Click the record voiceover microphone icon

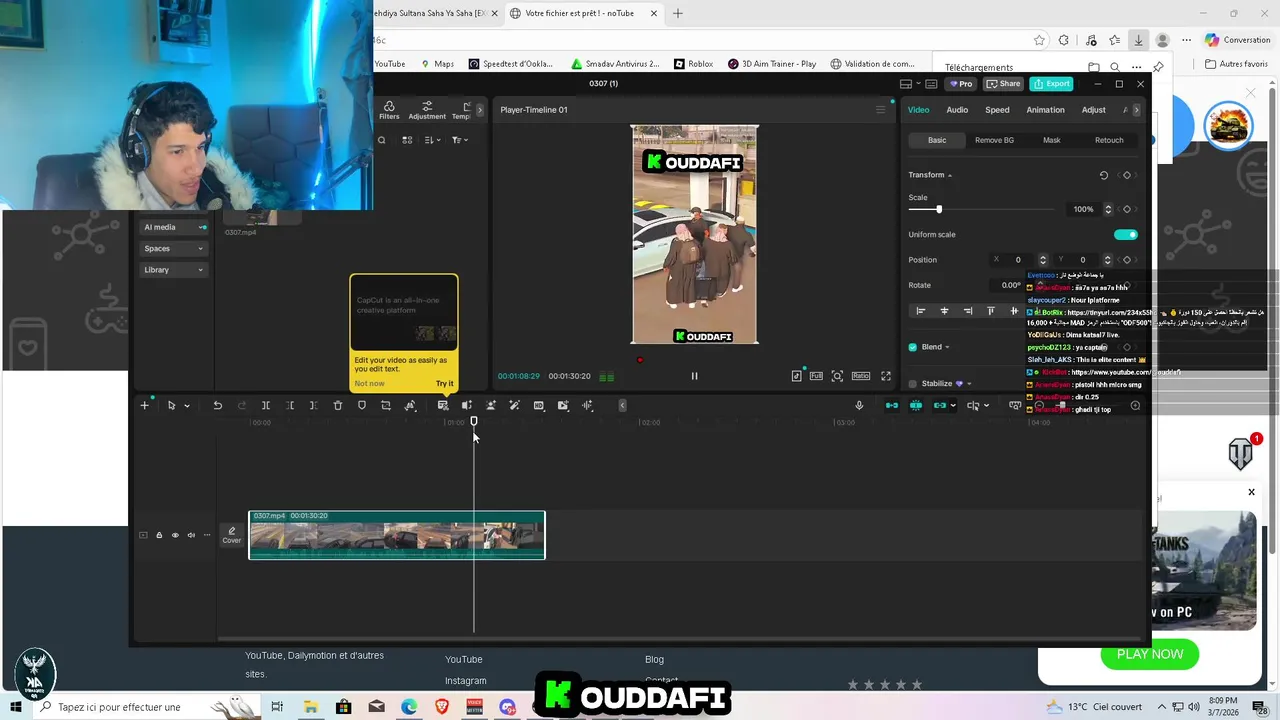point(859,405)
